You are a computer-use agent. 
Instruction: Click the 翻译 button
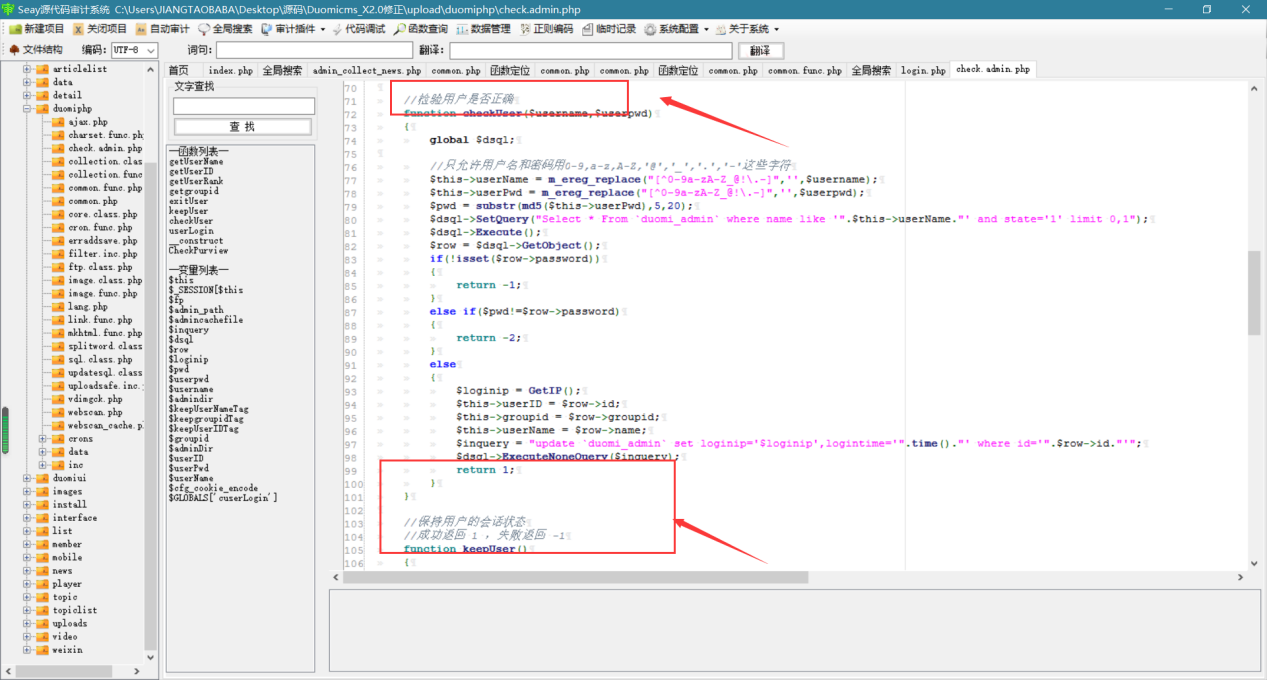point(760,50)
